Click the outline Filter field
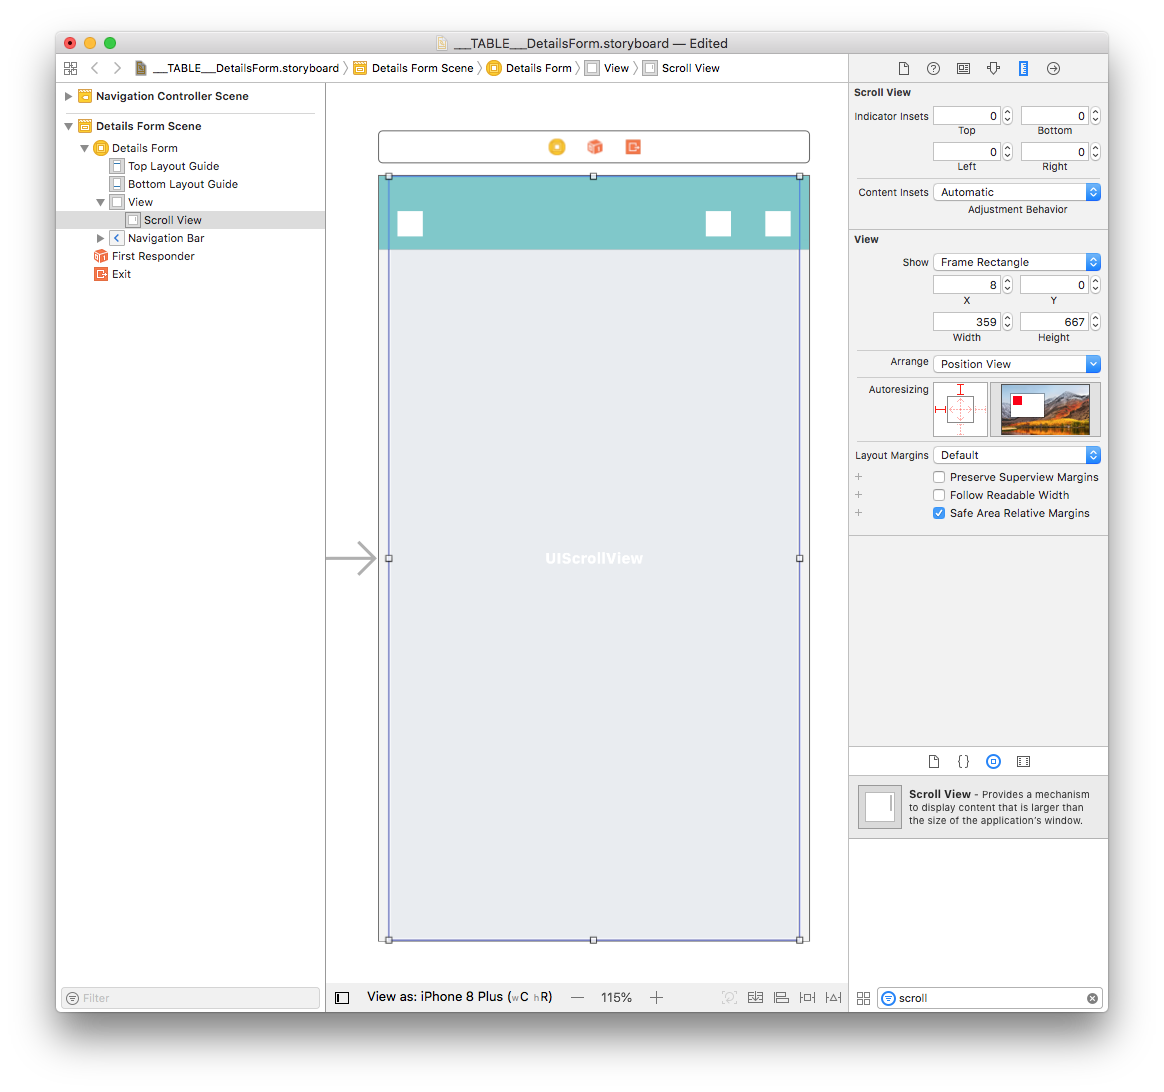Screen dimensions: 1164x1092 tap(190, 998)
